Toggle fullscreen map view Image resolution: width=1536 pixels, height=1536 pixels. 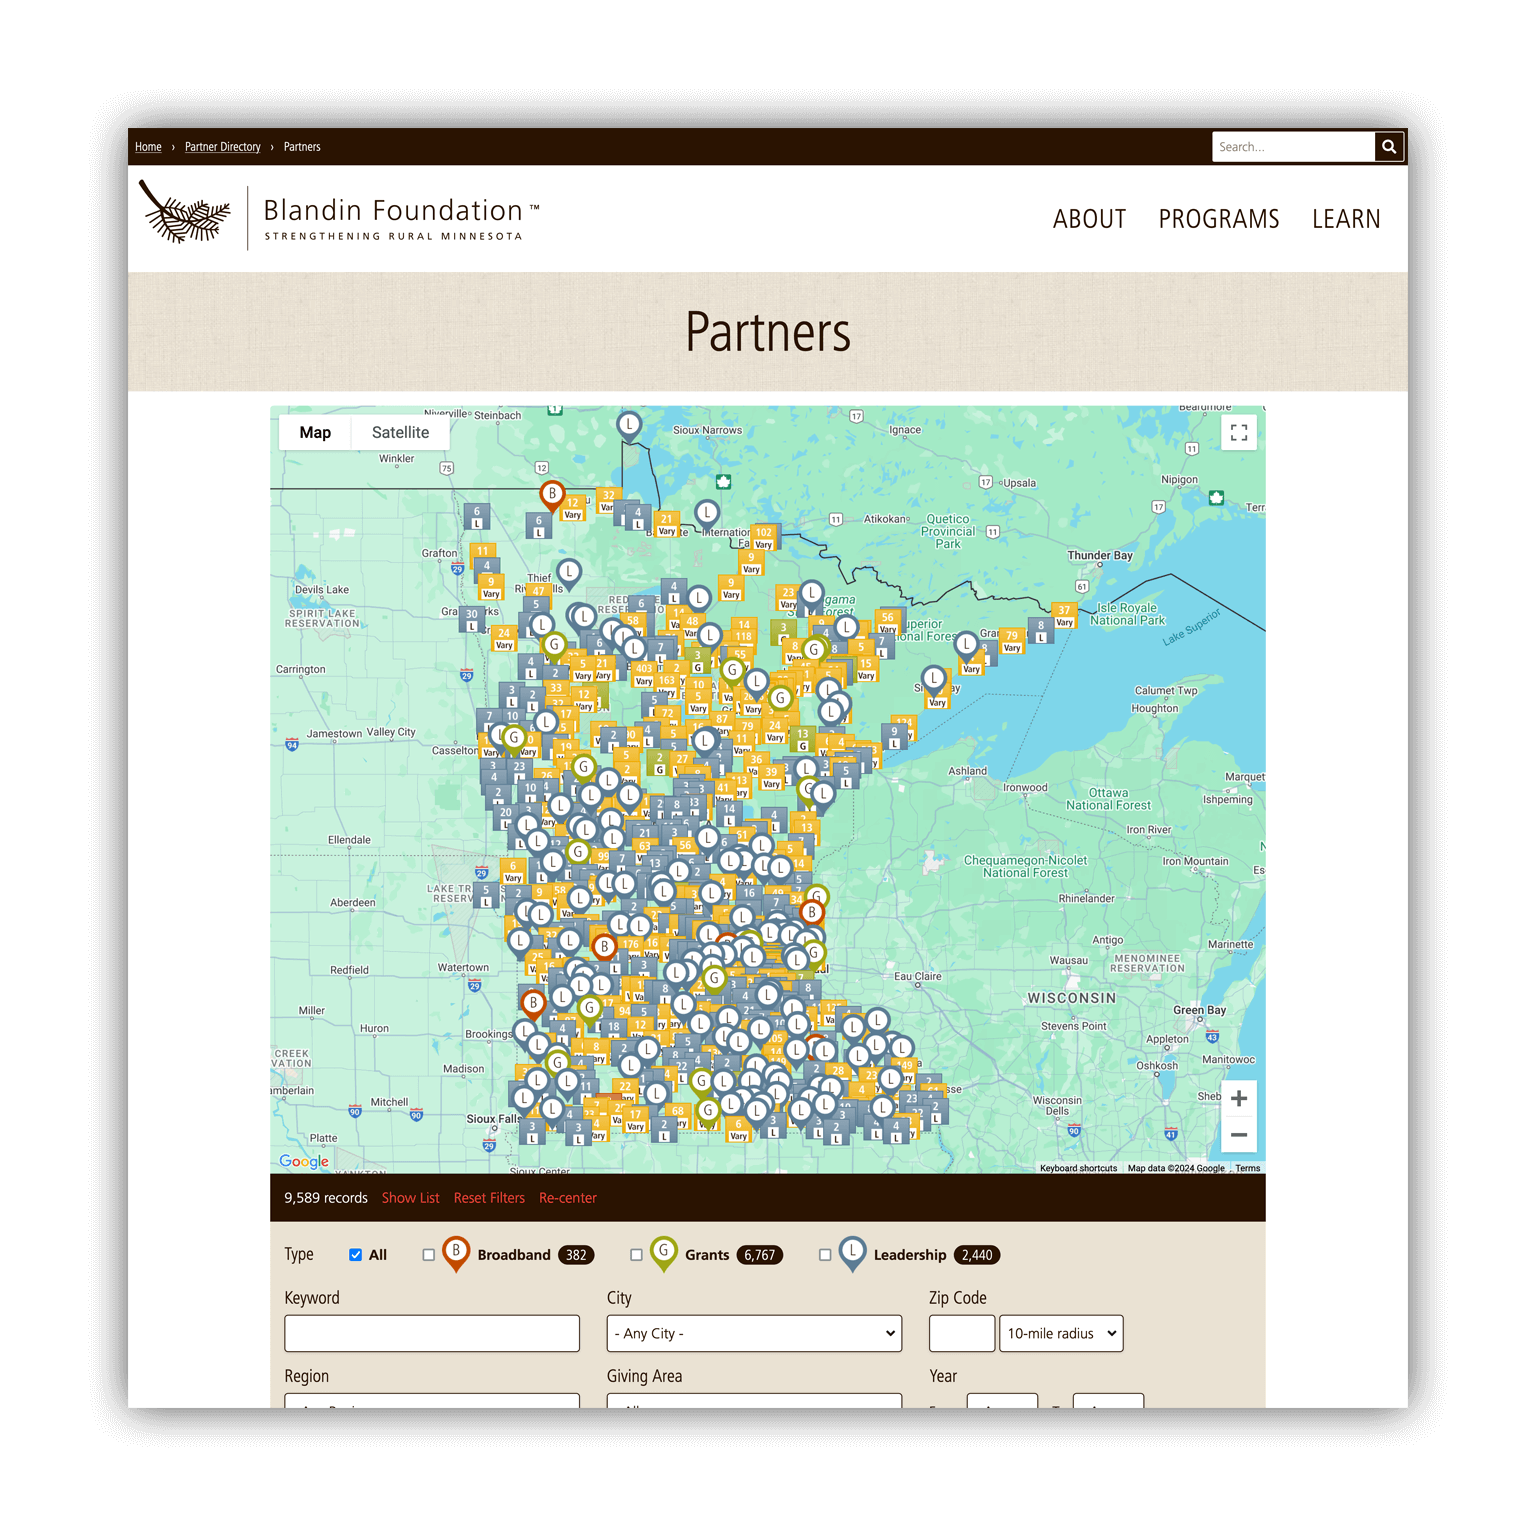point(1239,433)
